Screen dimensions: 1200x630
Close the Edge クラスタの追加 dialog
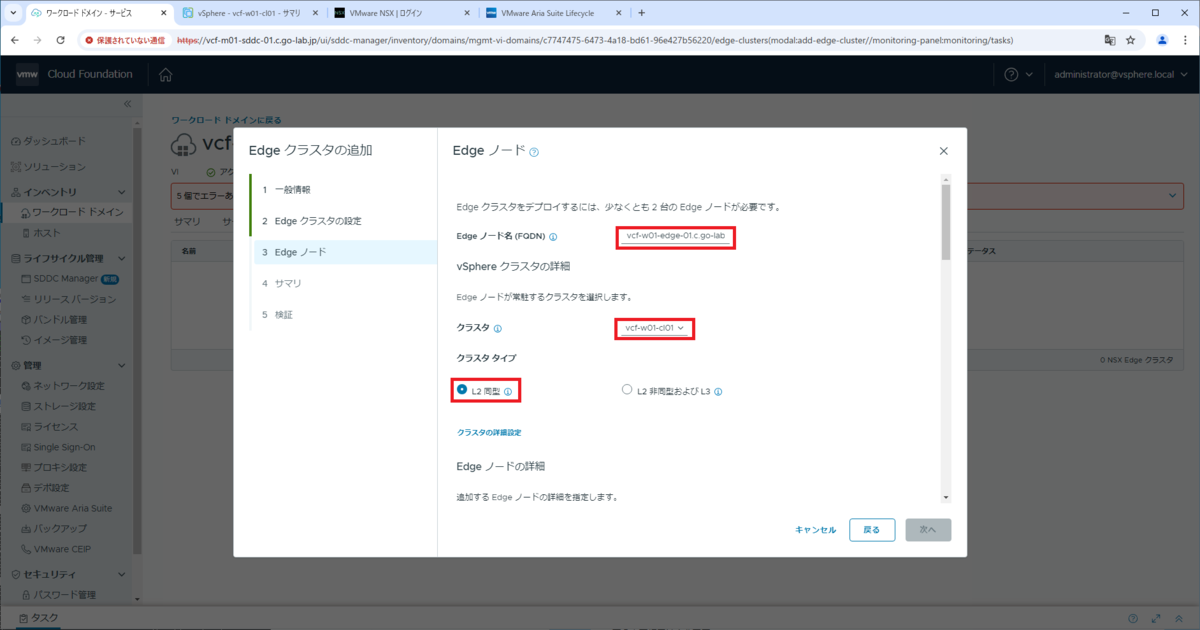[x=943, y=151]
